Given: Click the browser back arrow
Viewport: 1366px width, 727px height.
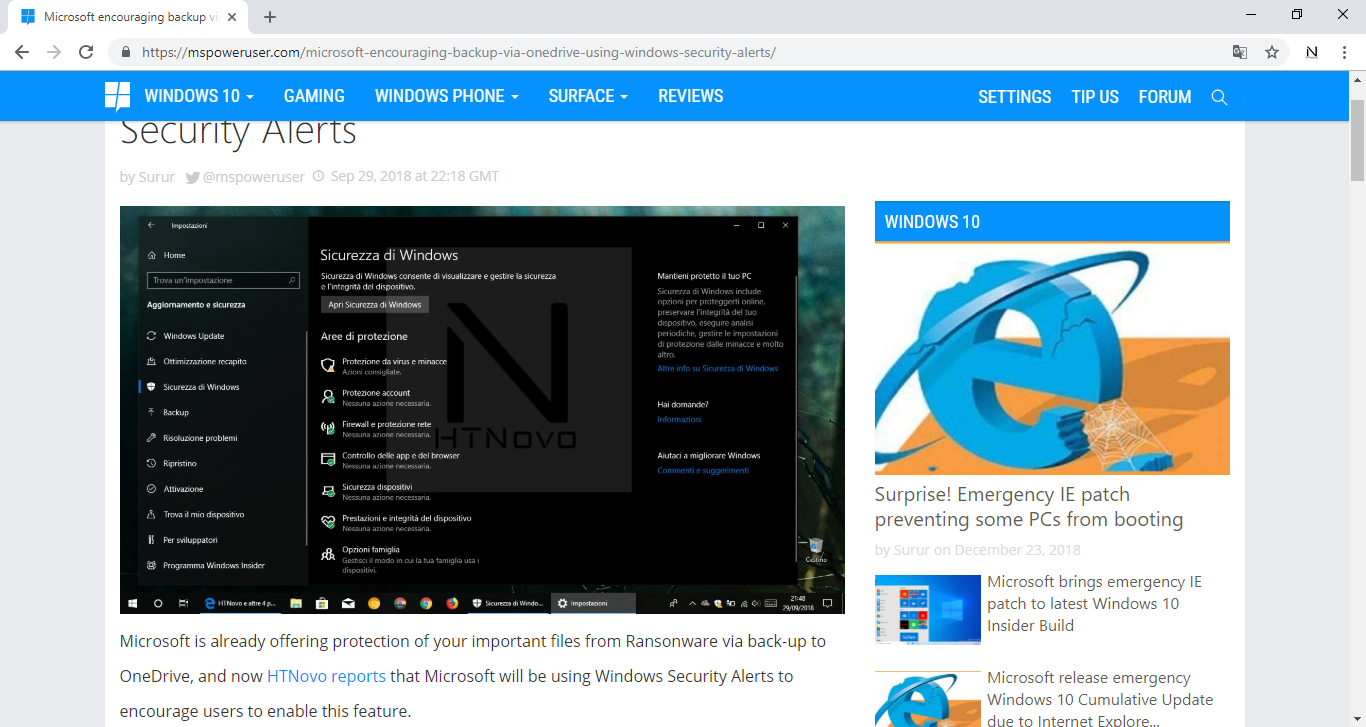Looking at the screenshot, I should pos(22,52).
